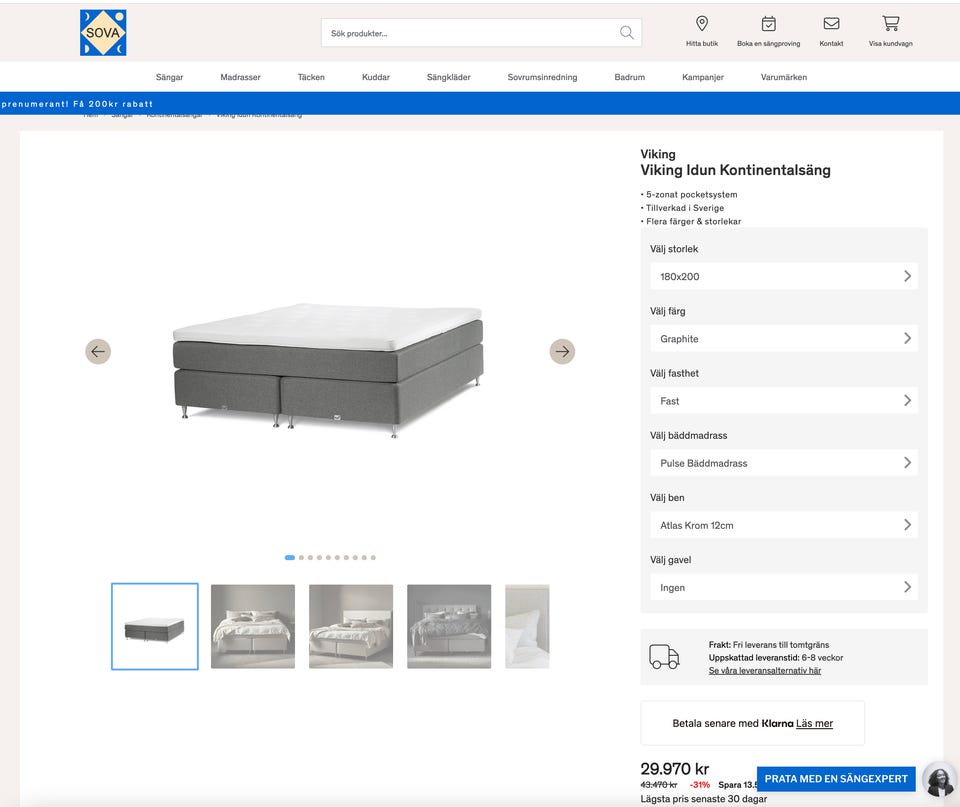
Task: Expand the Välj storlek 180x200 dropdown
Action: [783, 276]
